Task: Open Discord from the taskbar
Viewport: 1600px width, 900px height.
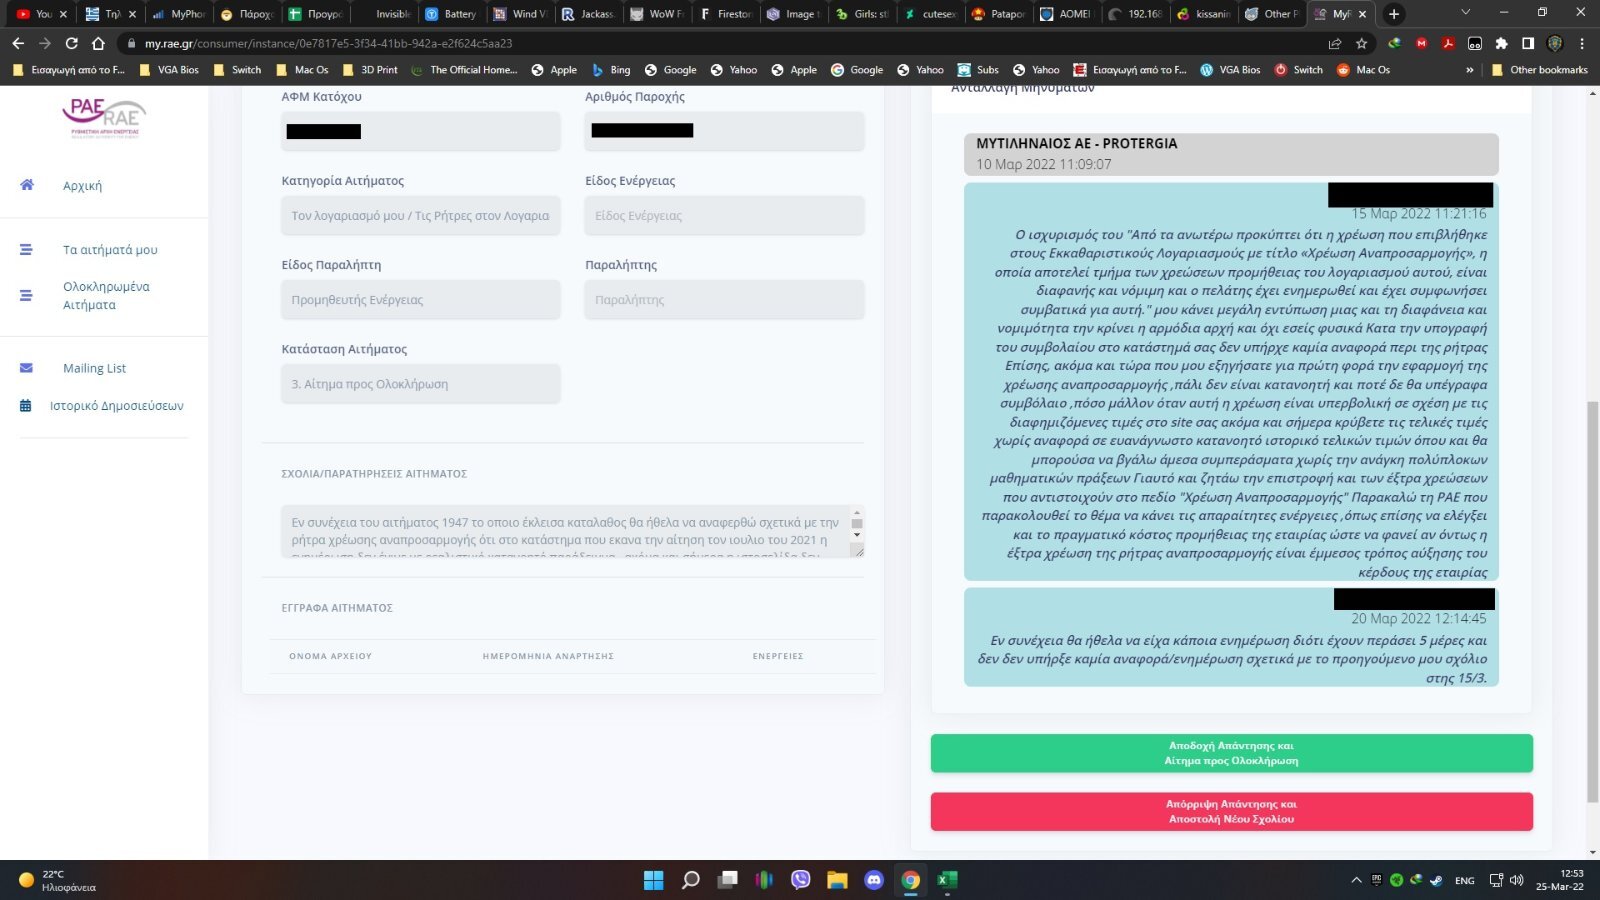Action: pos(874,880)
